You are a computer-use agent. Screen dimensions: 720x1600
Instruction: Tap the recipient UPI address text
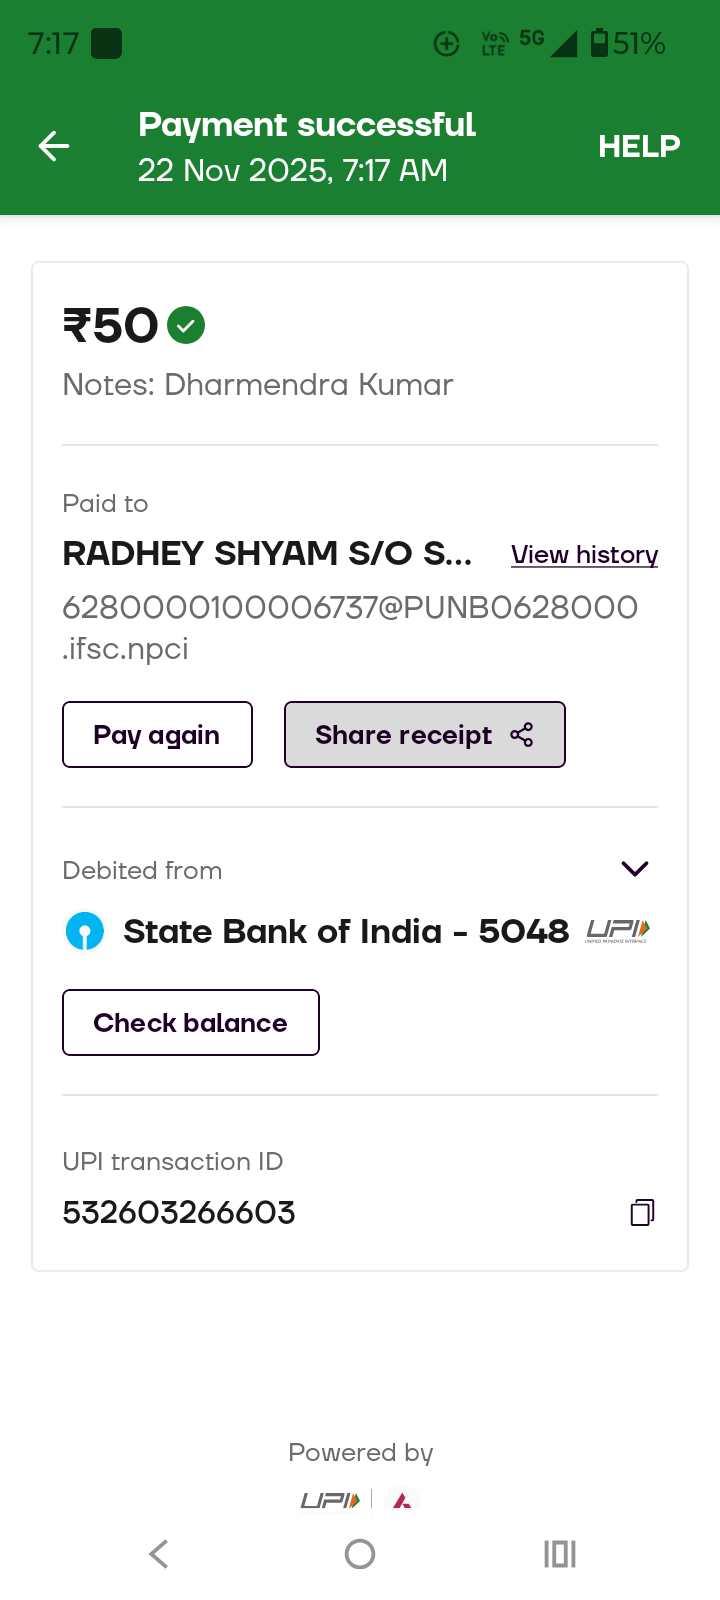[x=349, y=627]
